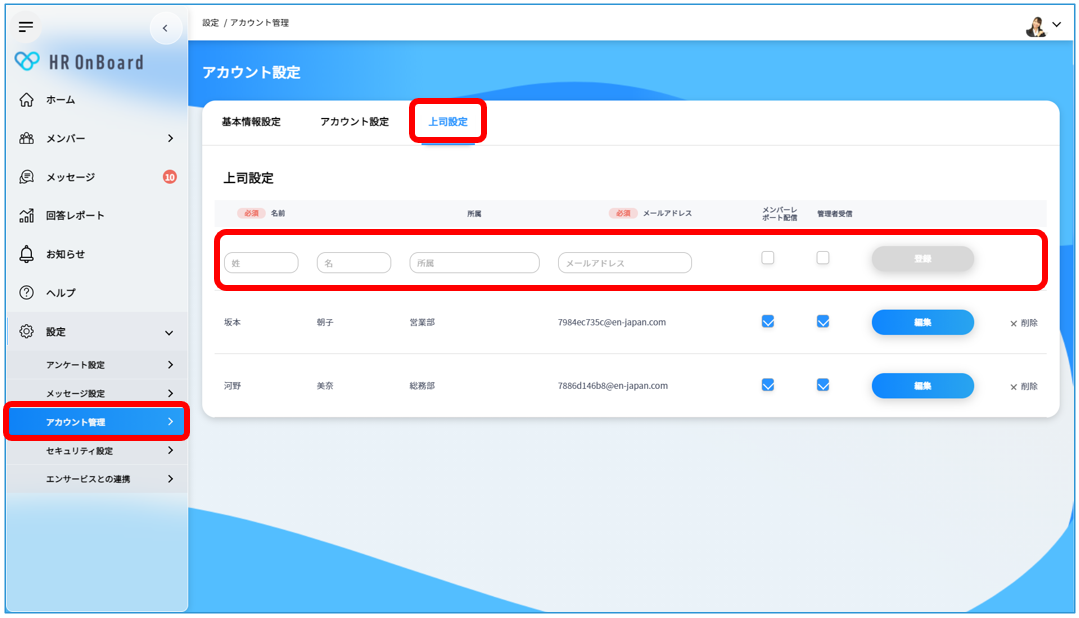The height and width of the screenshot is (618, 1079).
Task: Expand the メッセージ設定 chevron
Action: point(170,393)
